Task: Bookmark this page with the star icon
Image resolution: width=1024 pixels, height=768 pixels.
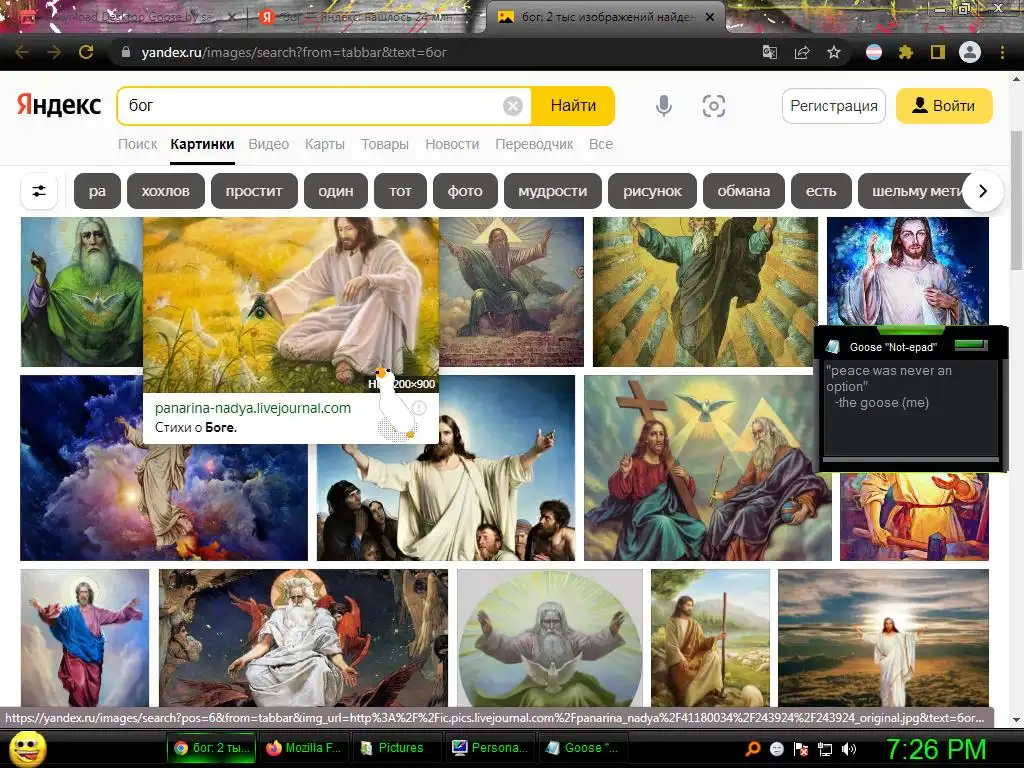Action: tap(834, 52)
